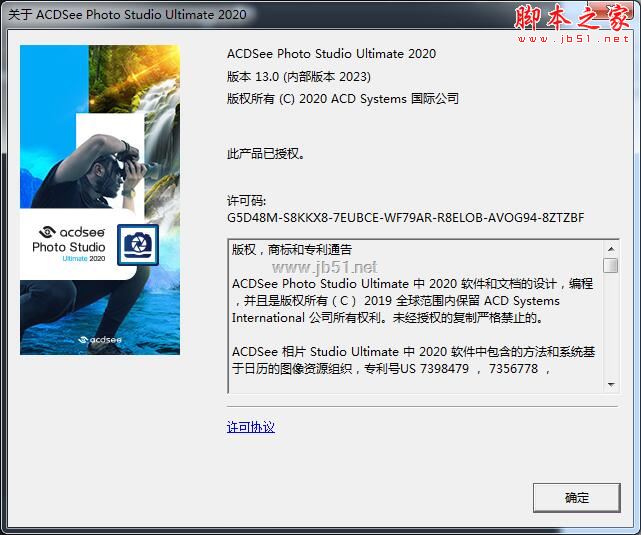Click the 版本 13.0 (内部版本 2023) text

pos(299,76)
